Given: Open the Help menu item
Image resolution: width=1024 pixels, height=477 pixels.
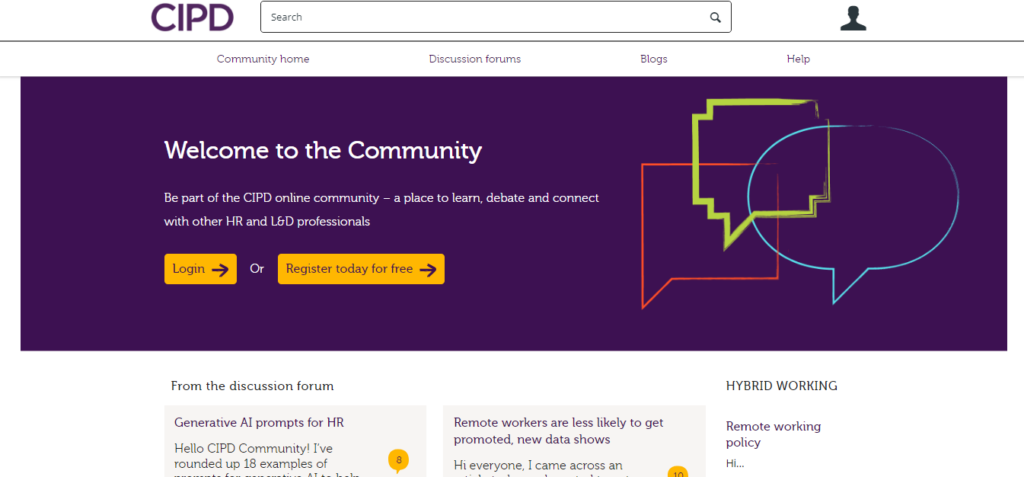Looking at the screenshot, I should coord(798,59).
